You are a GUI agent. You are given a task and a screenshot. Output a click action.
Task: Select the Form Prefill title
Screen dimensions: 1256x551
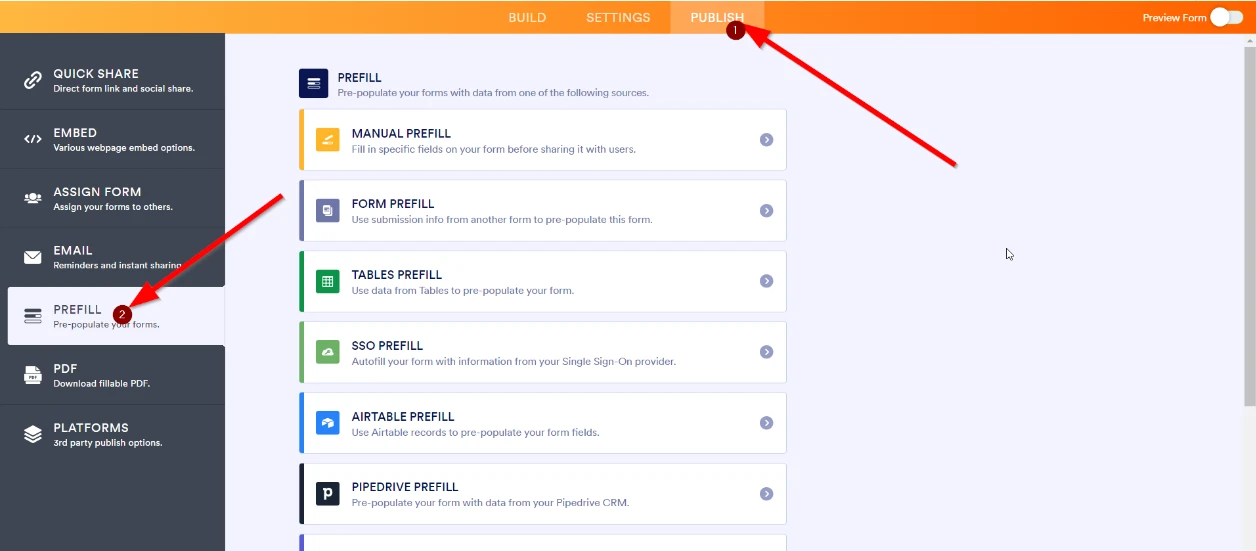393,204
